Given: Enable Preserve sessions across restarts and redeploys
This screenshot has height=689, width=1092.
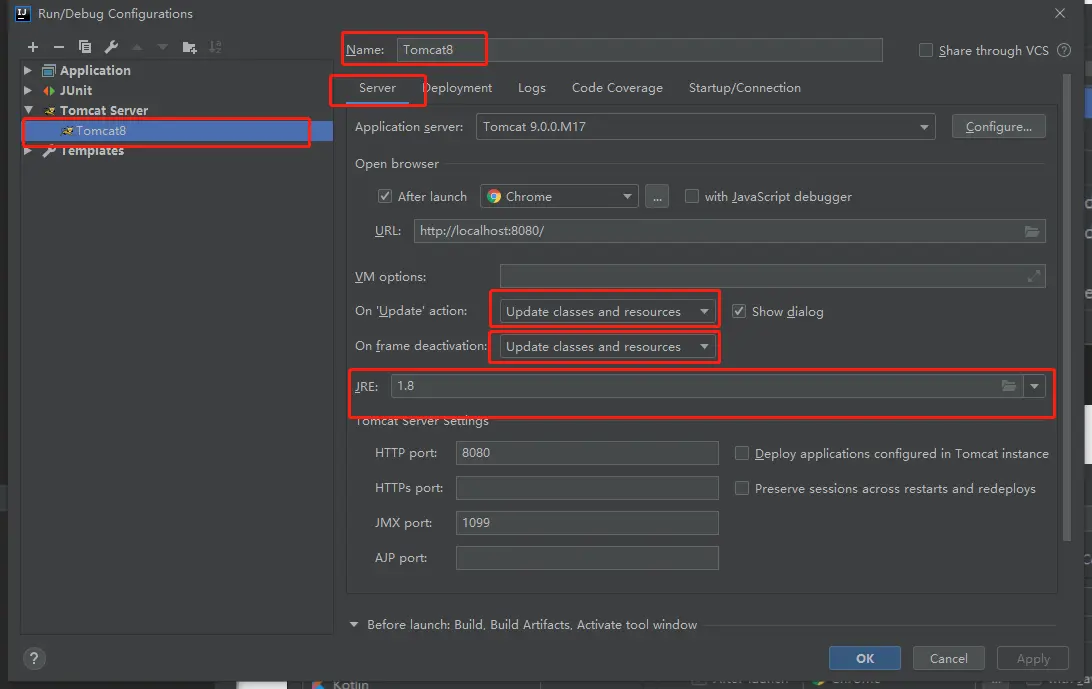Looking at the screenshot, I should pos(742,488).
